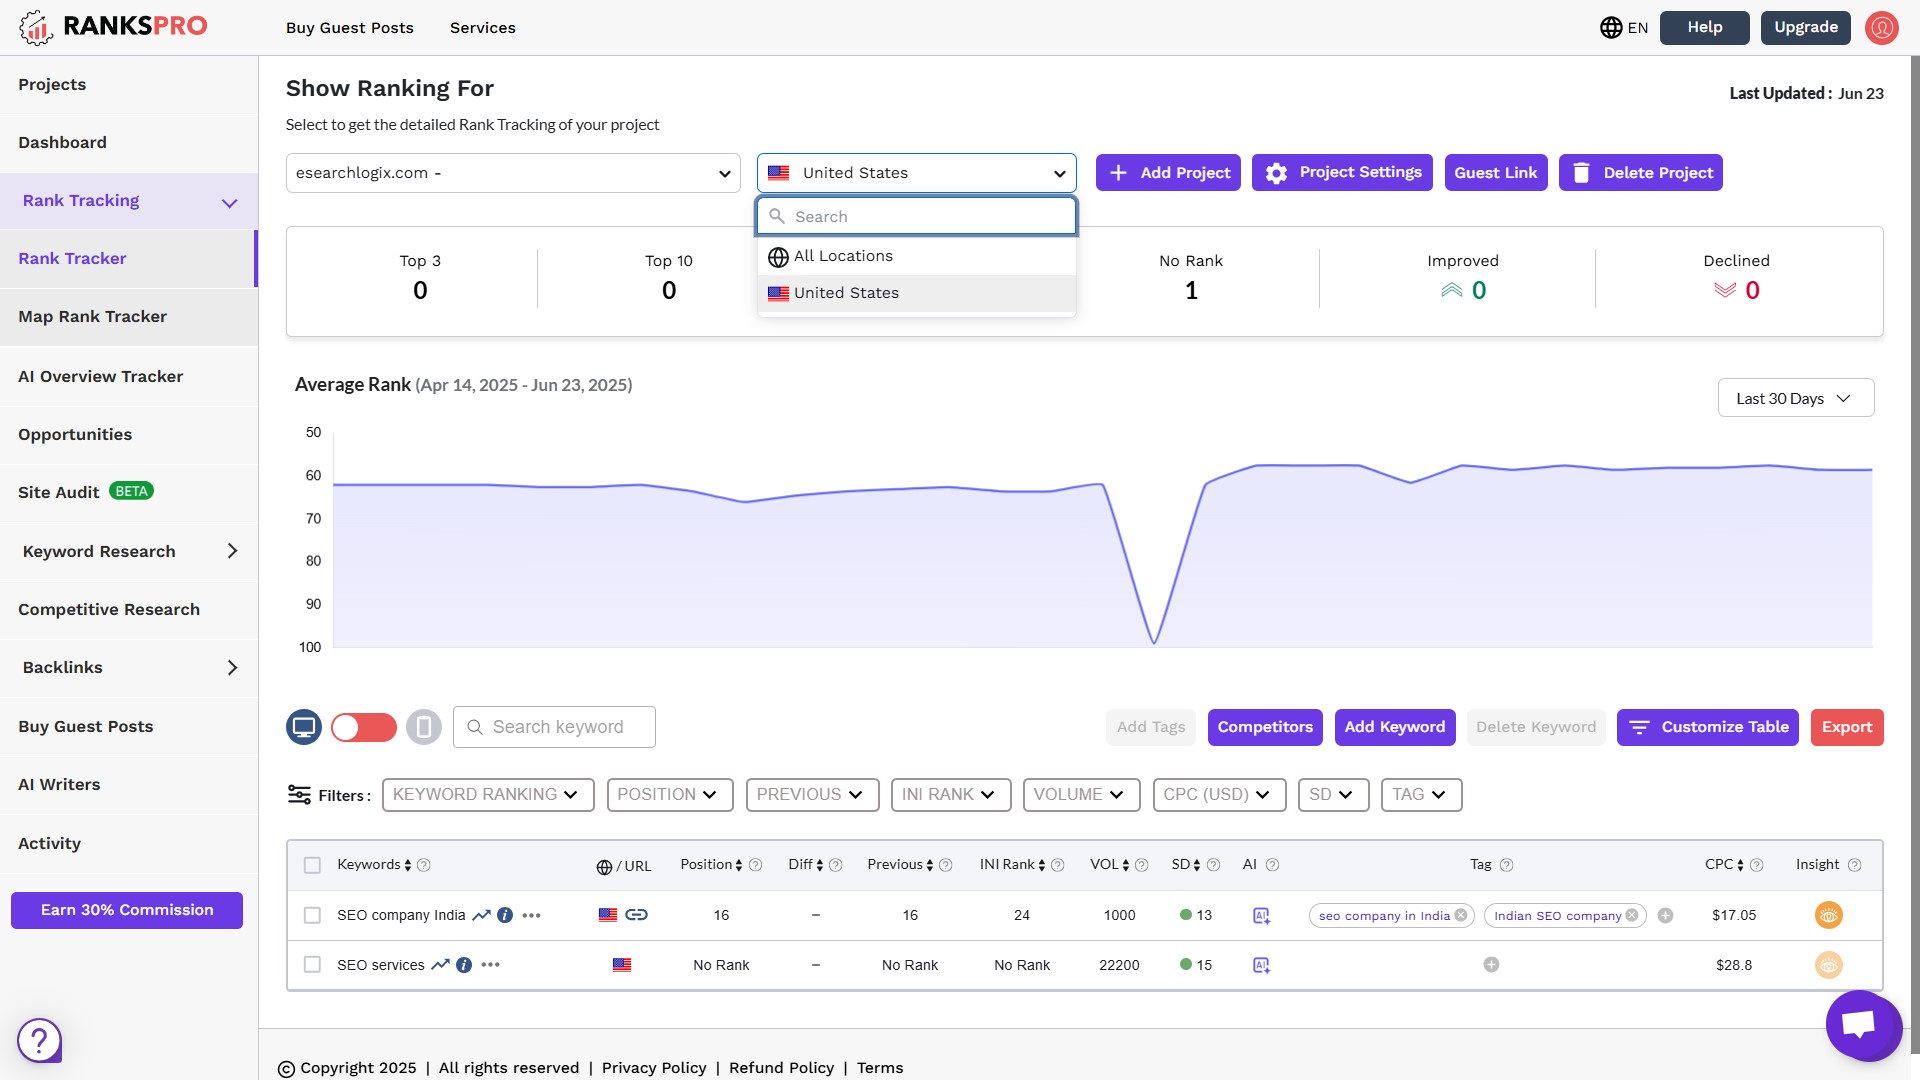This screenshot has width=1920, height=1080.
Task: Show help tooltip for Keywords column
Action: point(424,865)
